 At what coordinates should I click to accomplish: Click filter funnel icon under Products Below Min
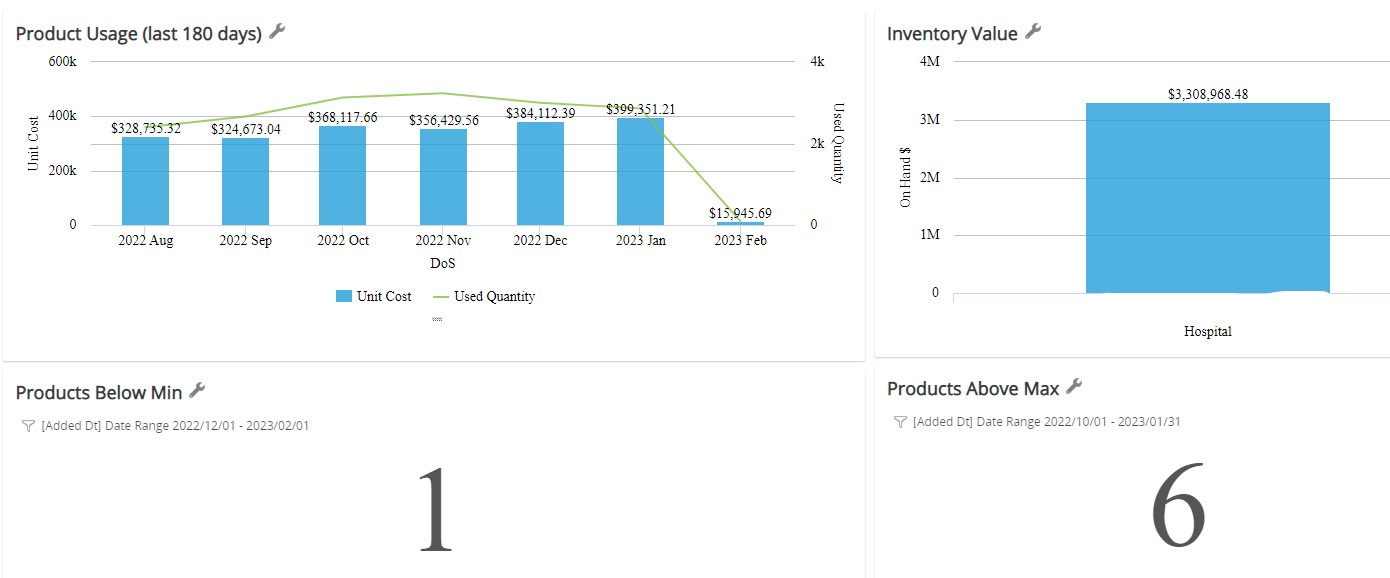pyautogui.click(x=28, y=426)
